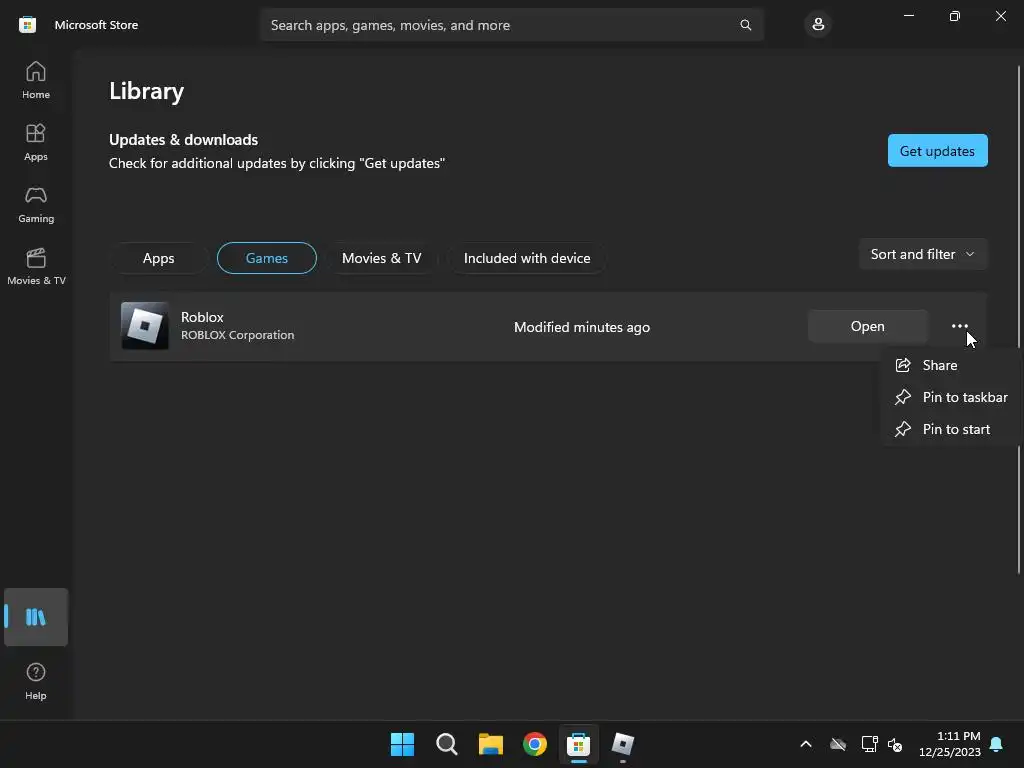Open Gaming section in sidebar
Viewport: 1024px width, 768px height.
point(35,204)
